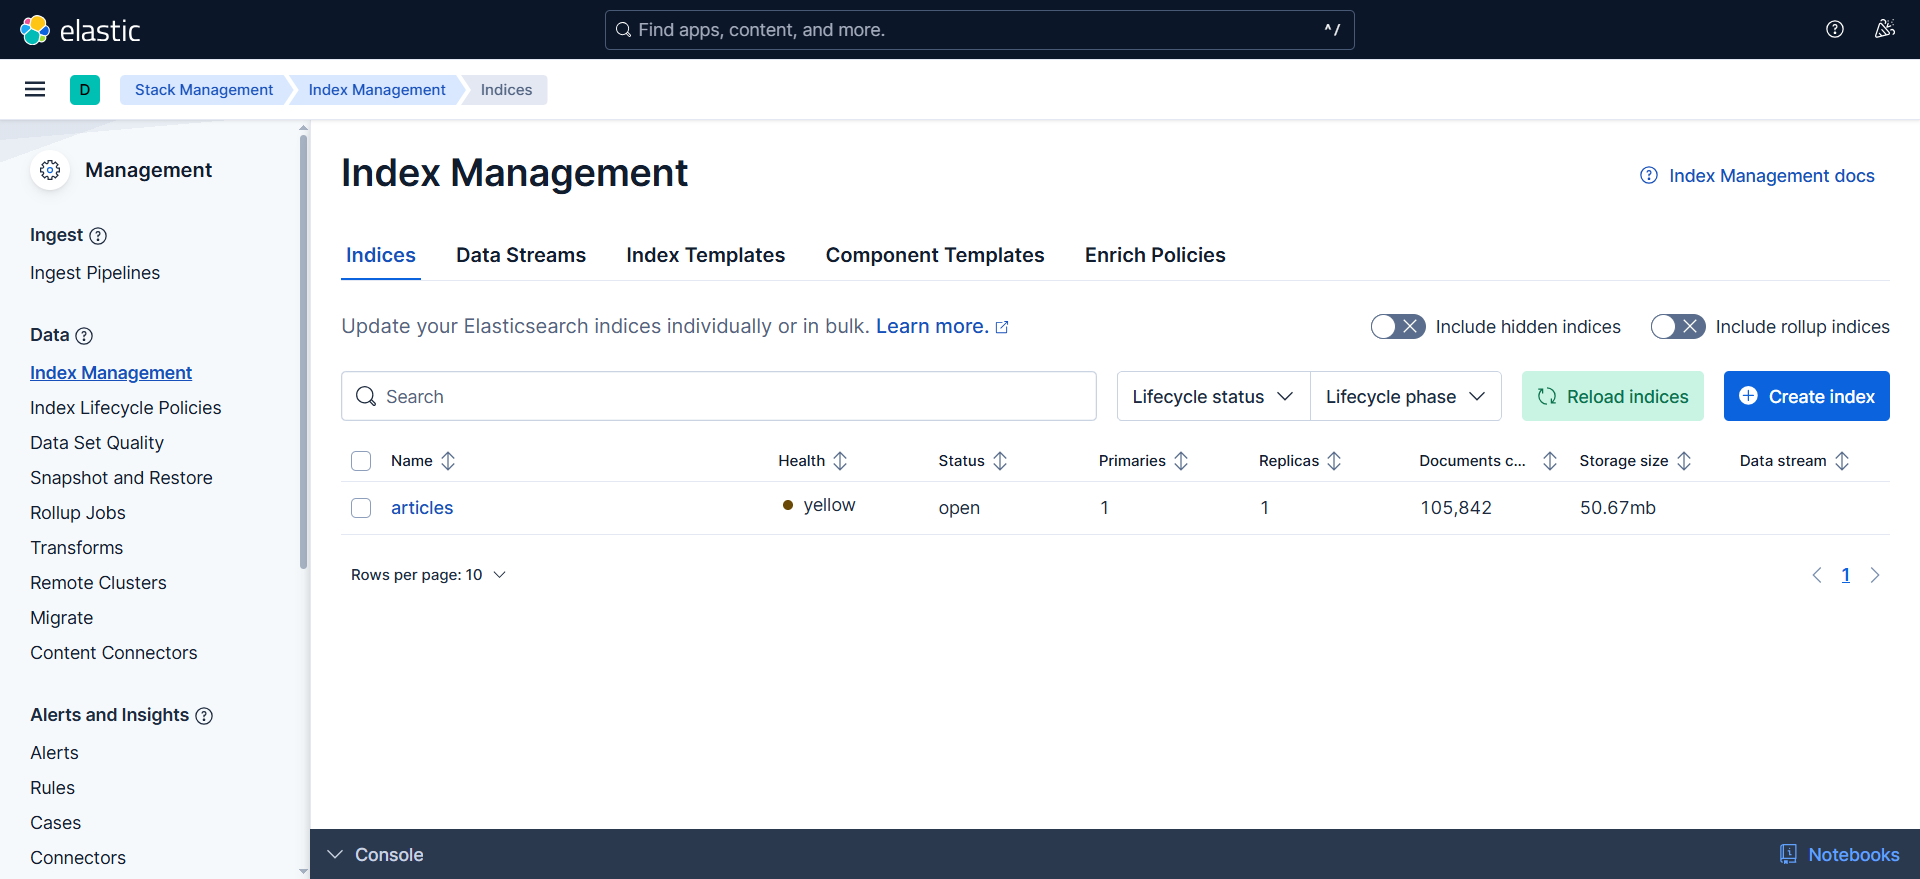Click the Management gear icon
This screenshot has height=879, width=1920.
(50, 170)
